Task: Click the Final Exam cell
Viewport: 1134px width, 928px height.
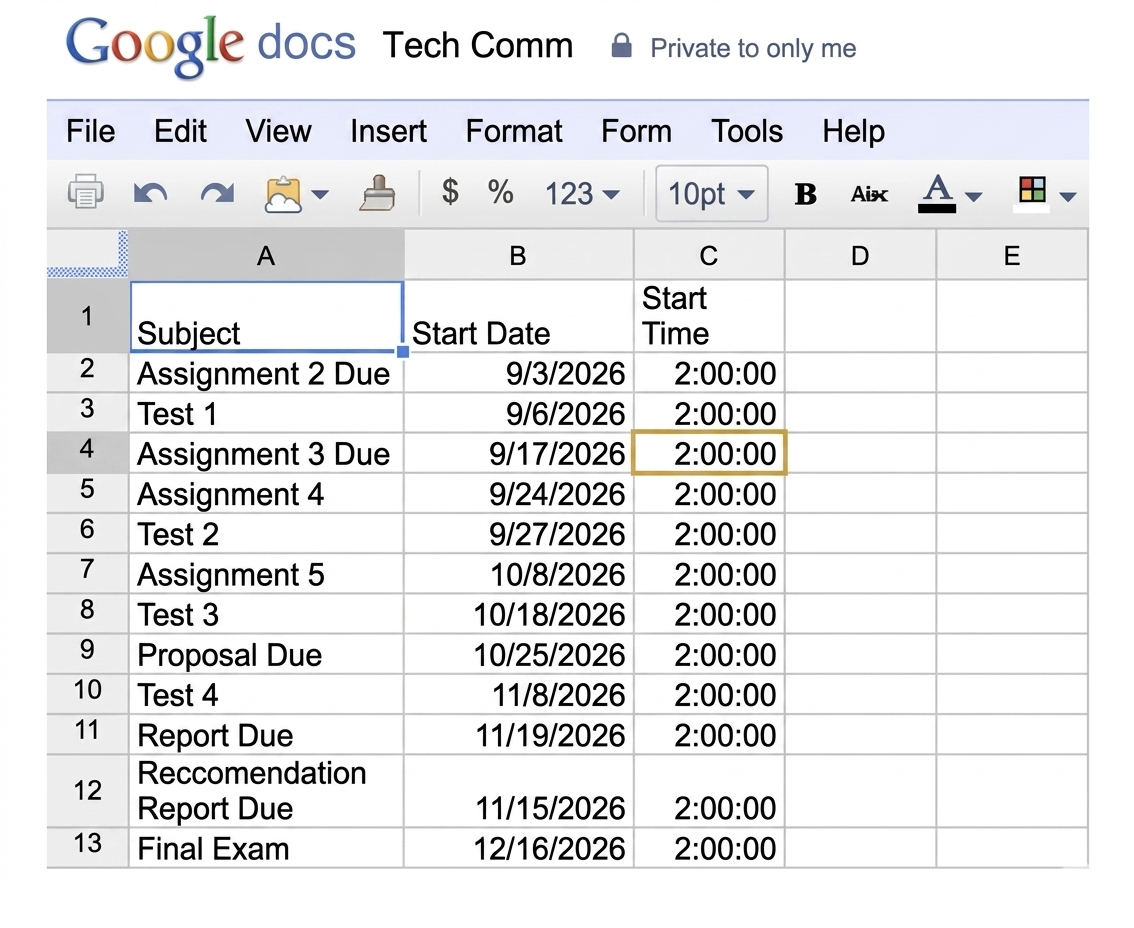Action: click(x=266, y=848)
